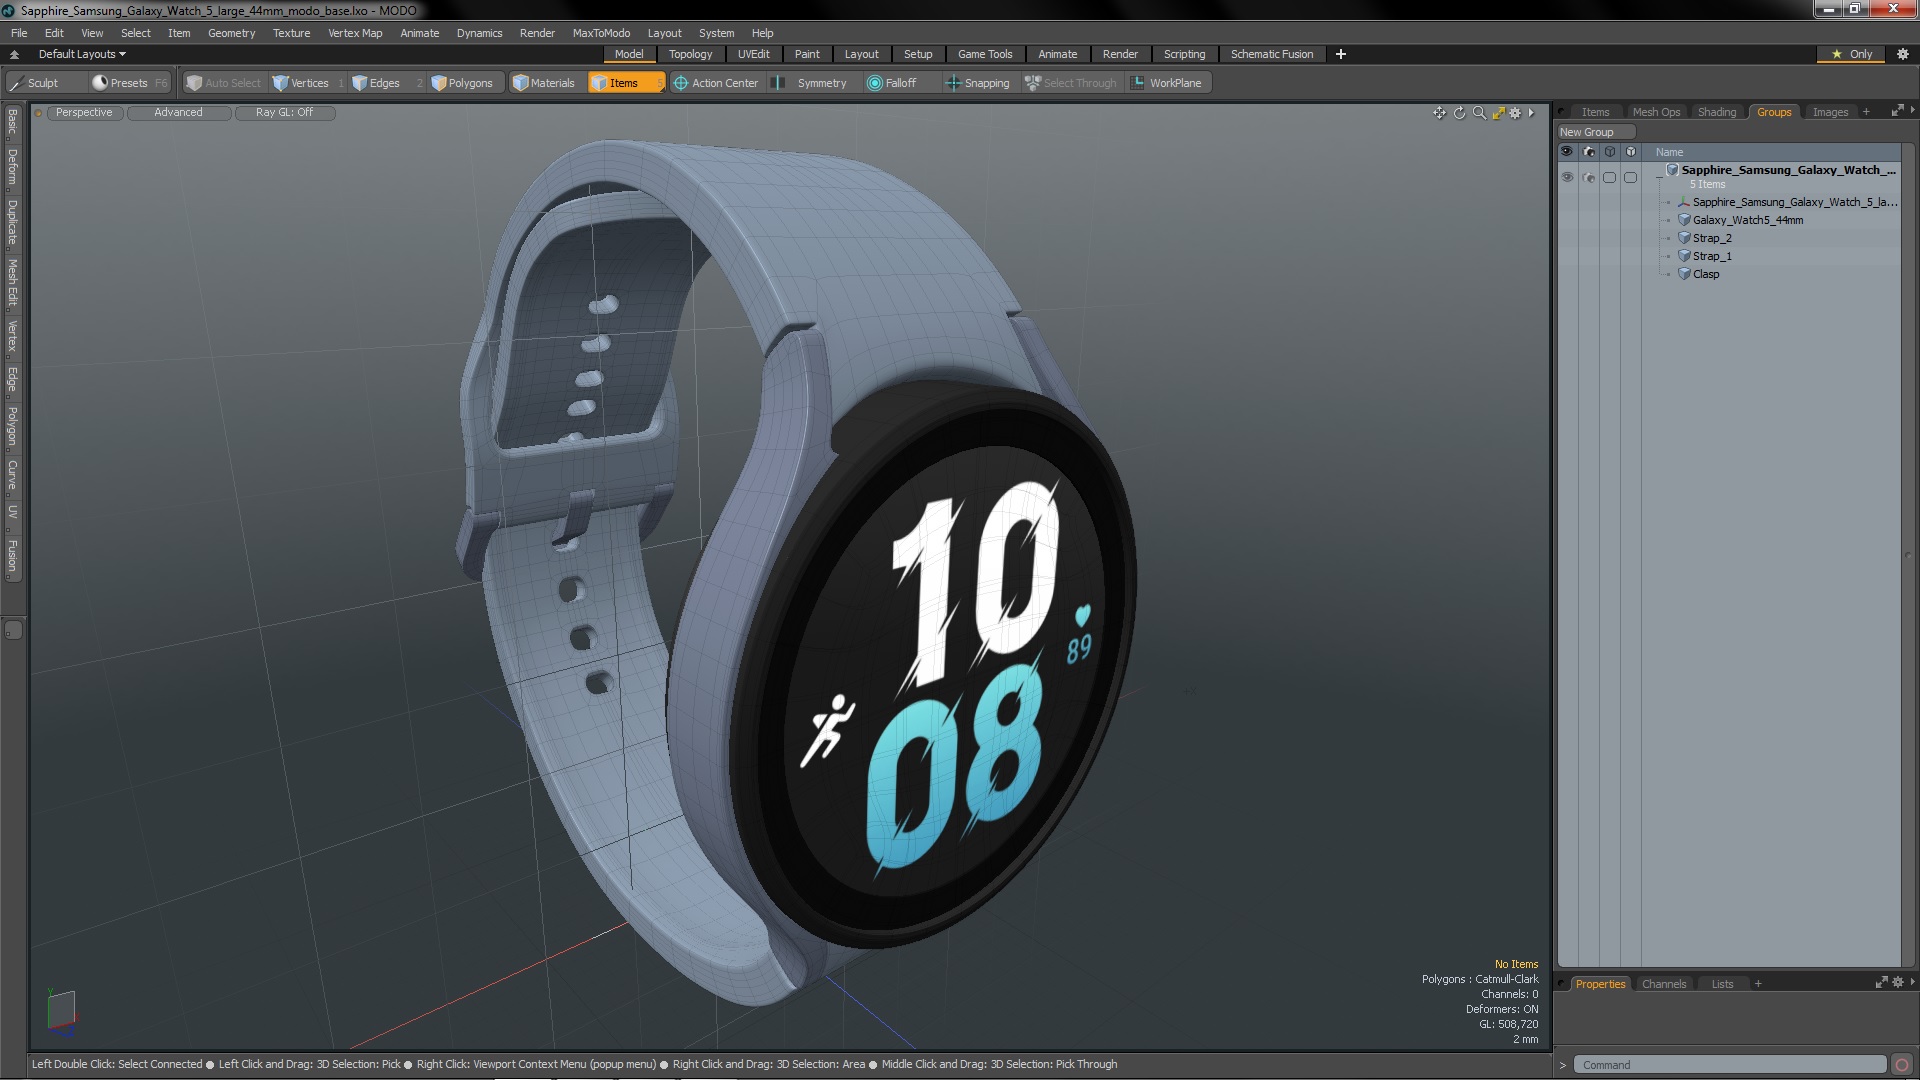The height and width of the screenshot is (1080, 1920).
Task: Open the Lists tab
Action: [x=1722, y=984]
